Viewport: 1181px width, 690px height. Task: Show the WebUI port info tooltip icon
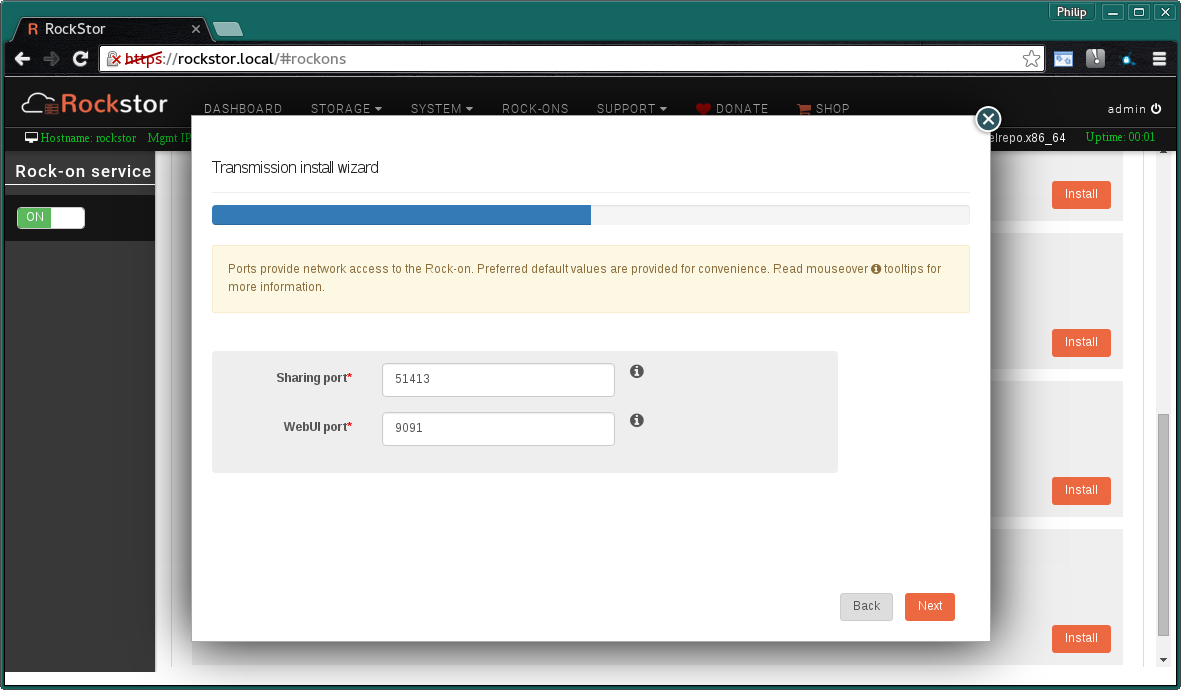tap(636, 420)
